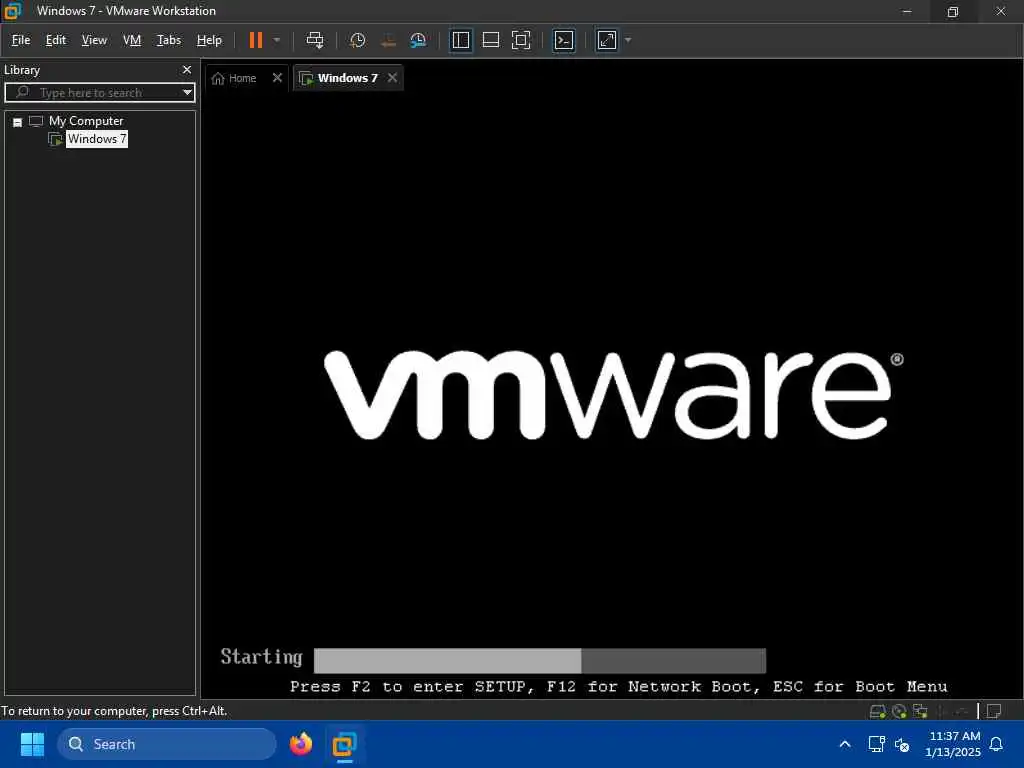
Task: Pause the virtual machine with the orange button
Action: 255,40
